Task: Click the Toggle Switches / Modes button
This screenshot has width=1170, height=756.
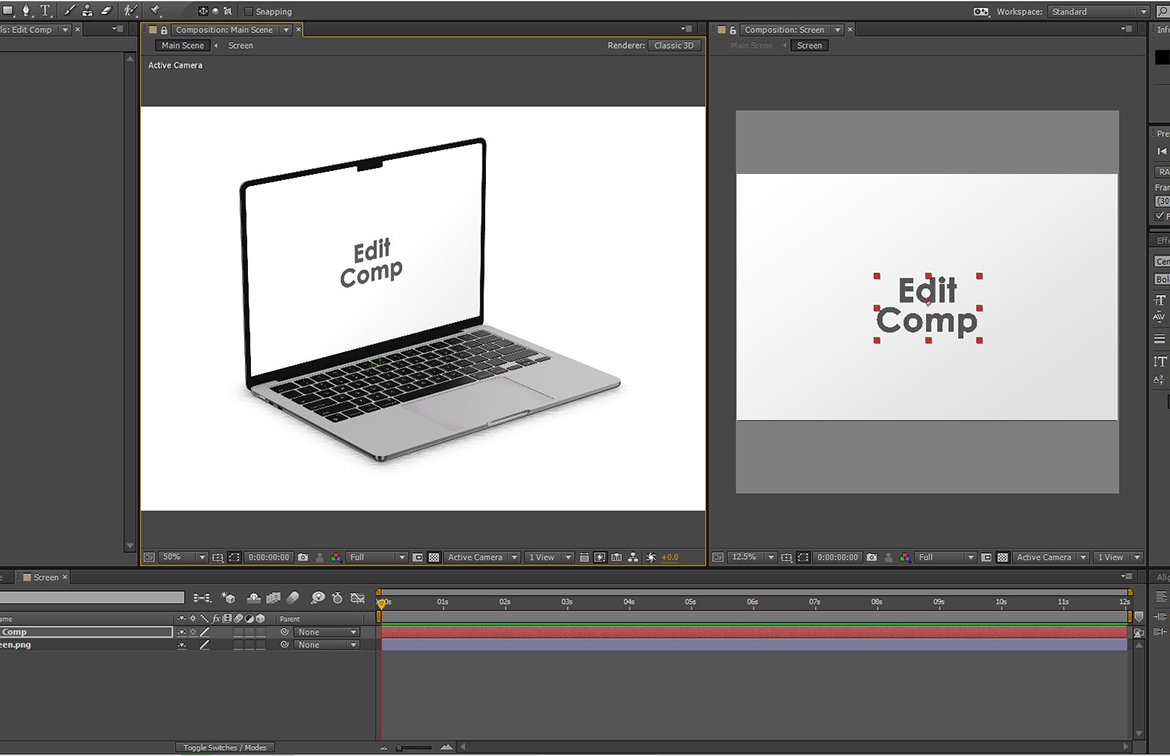Action: [225, 747]
